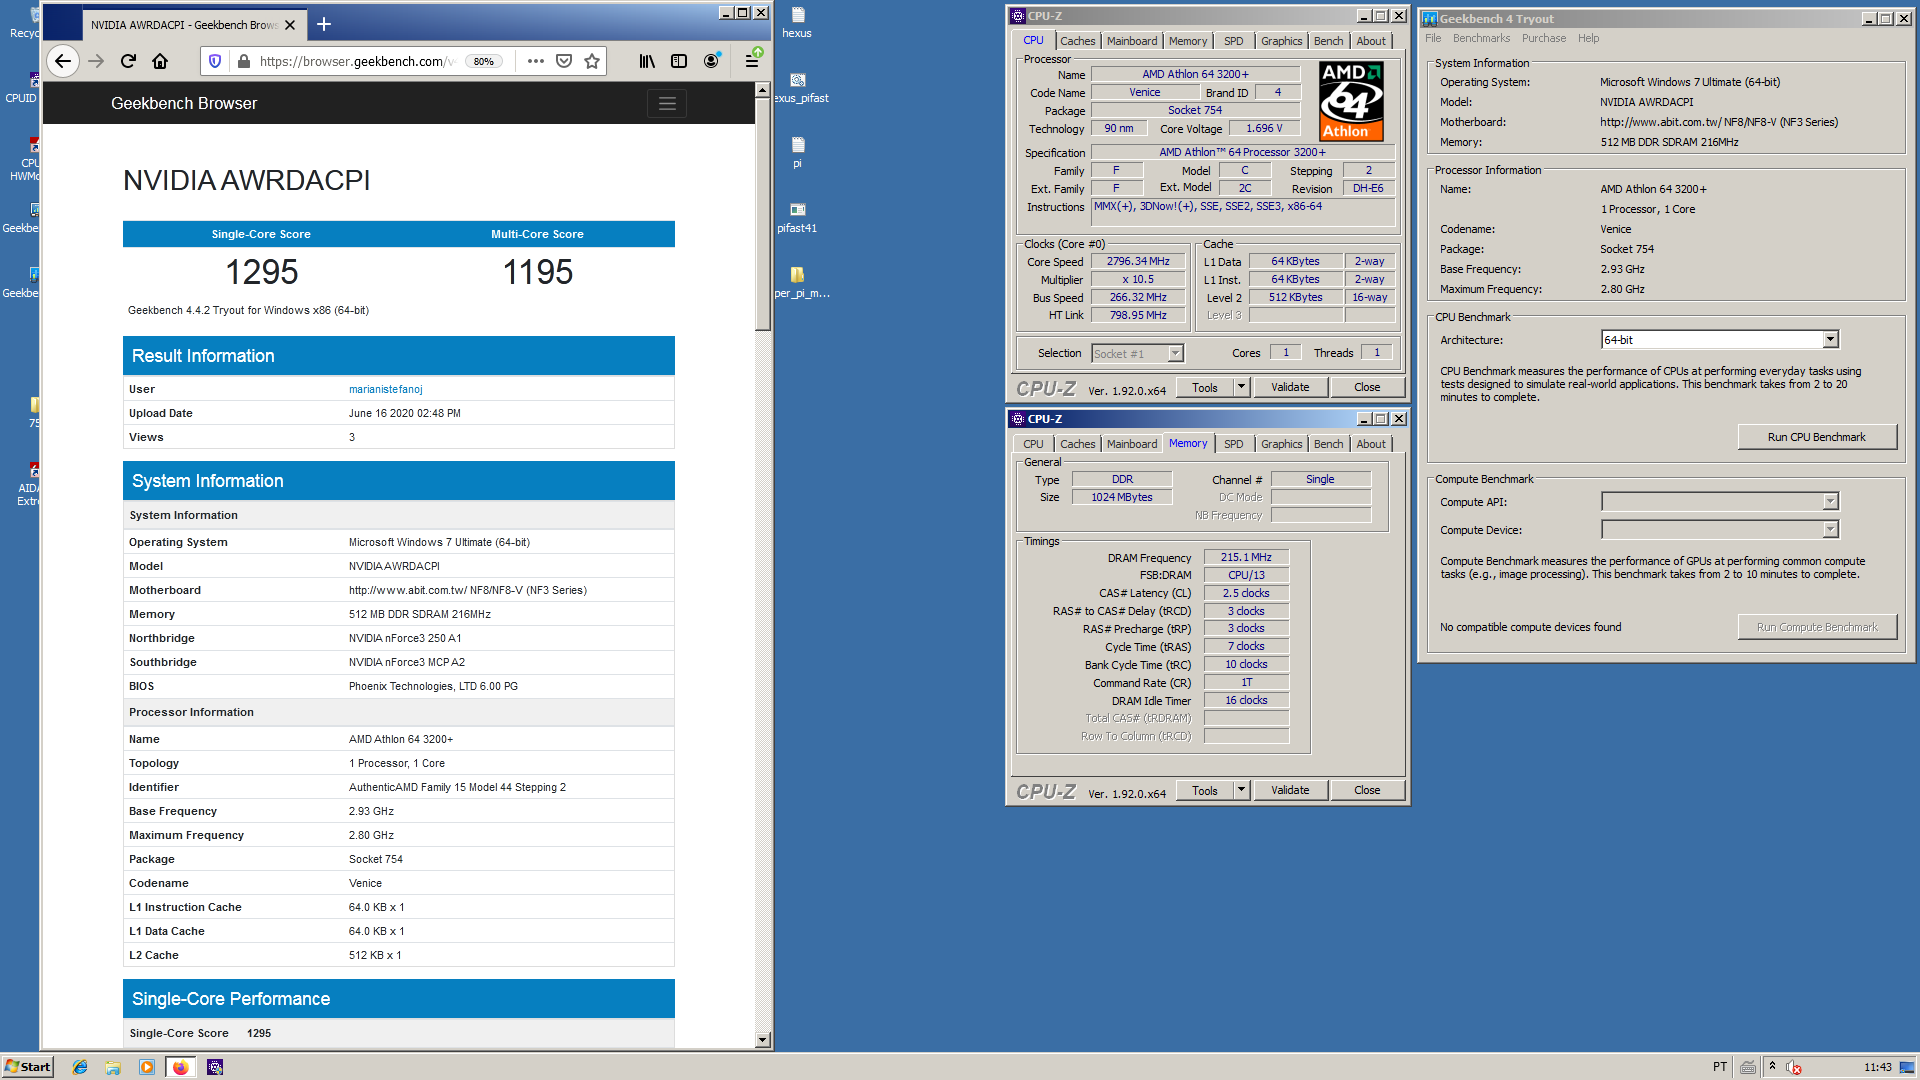This screenshot has height=1080, width=1920.
Task: Switch to Mainboard tab in top CPU-Z
Action: pos(1132,41)
